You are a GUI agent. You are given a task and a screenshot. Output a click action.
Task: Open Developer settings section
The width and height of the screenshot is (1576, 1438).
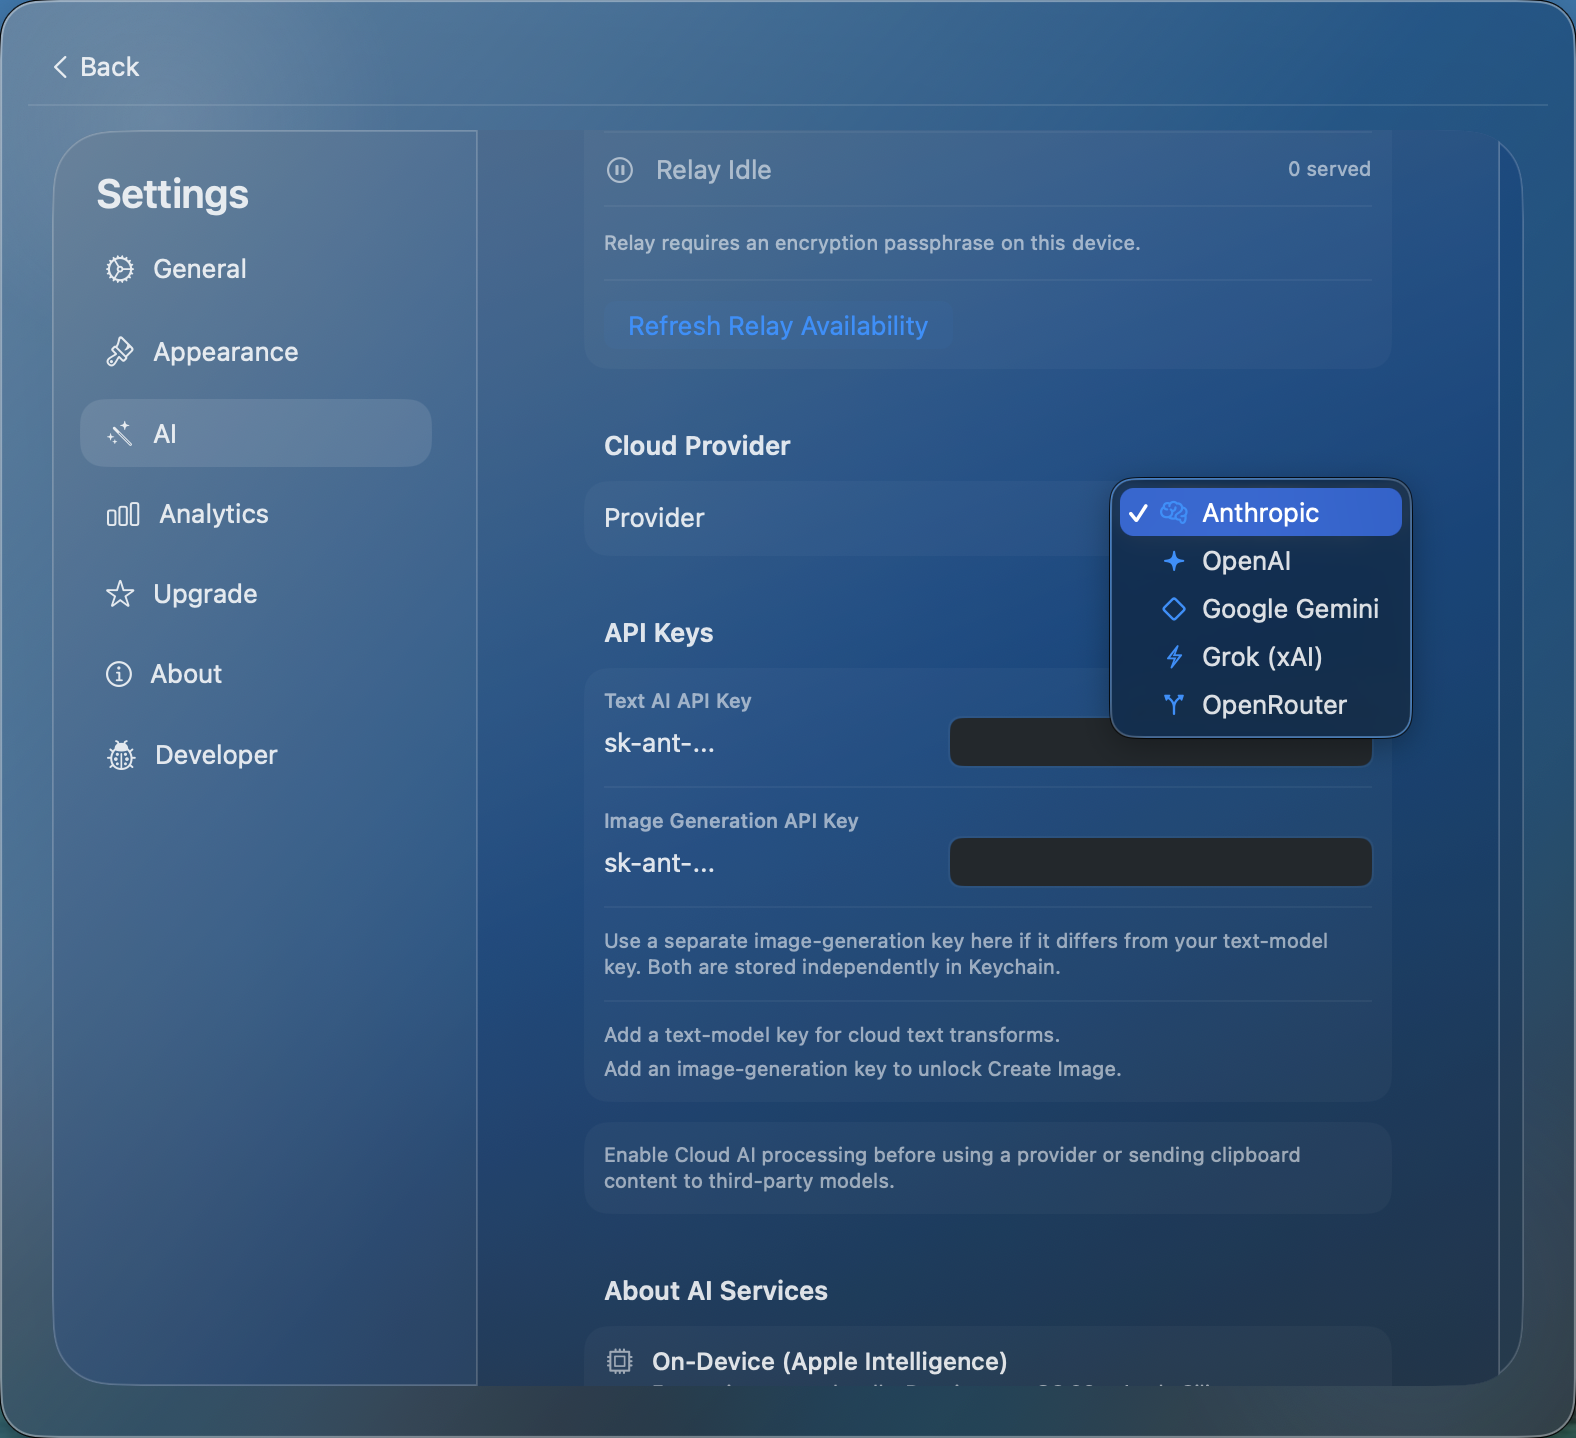click(x=256, y=755)
